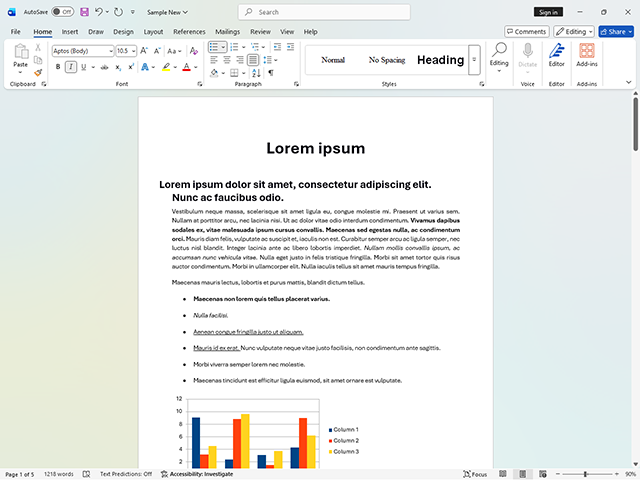This screenshot has width=640, height=480.
Task: Open the Review tab
Action: pos(260,31)
